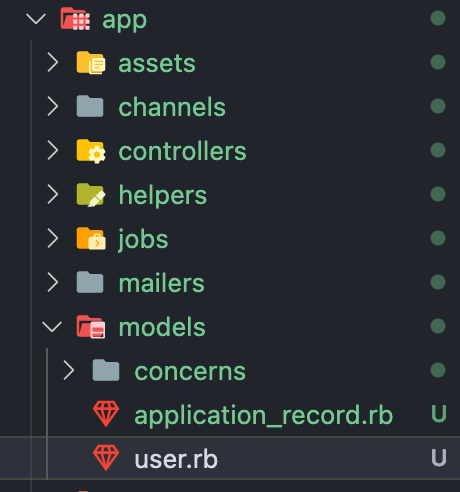Screen dimensions: 460x492
Task: Click the U untracked badge next to user.rb
Action: pyautogui.click(x=439, y=458)
